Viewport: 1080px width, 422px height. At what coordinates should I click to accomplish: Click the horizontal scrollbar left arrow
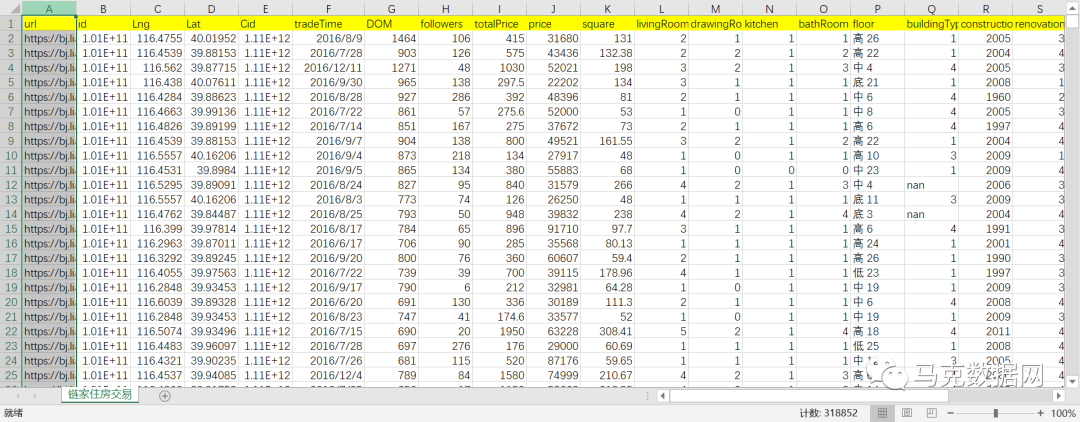tap(662, 396)
